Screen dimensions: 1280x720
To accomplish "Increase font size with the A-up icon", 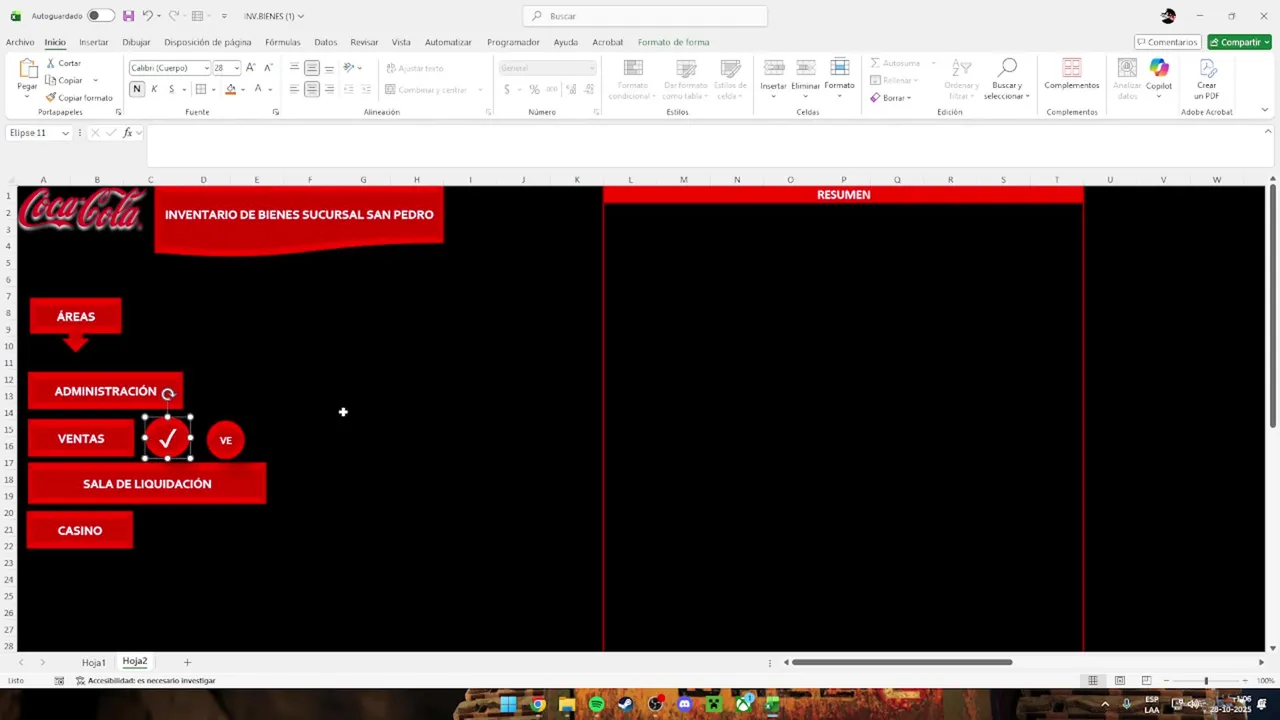I will point(250,68).
